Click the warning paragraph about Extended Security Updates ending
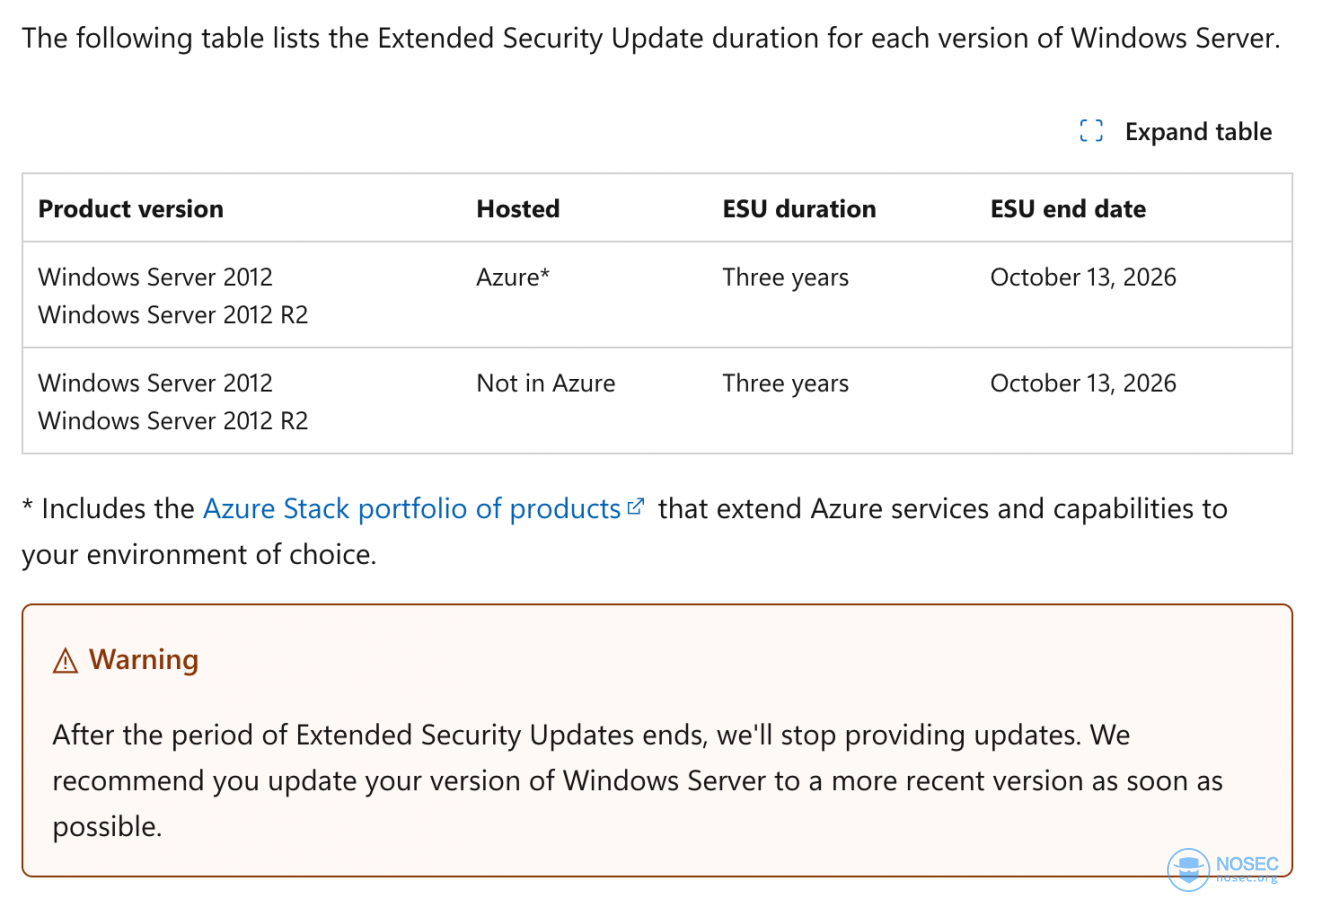 tap(637, 781)
